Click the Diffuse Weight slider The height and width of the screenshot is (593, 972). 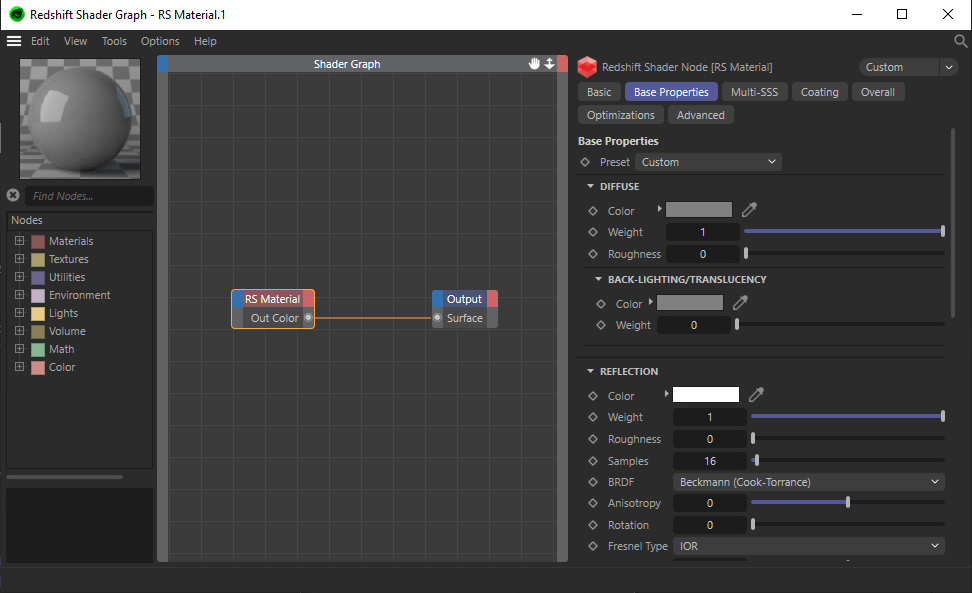tap(844, 231)
